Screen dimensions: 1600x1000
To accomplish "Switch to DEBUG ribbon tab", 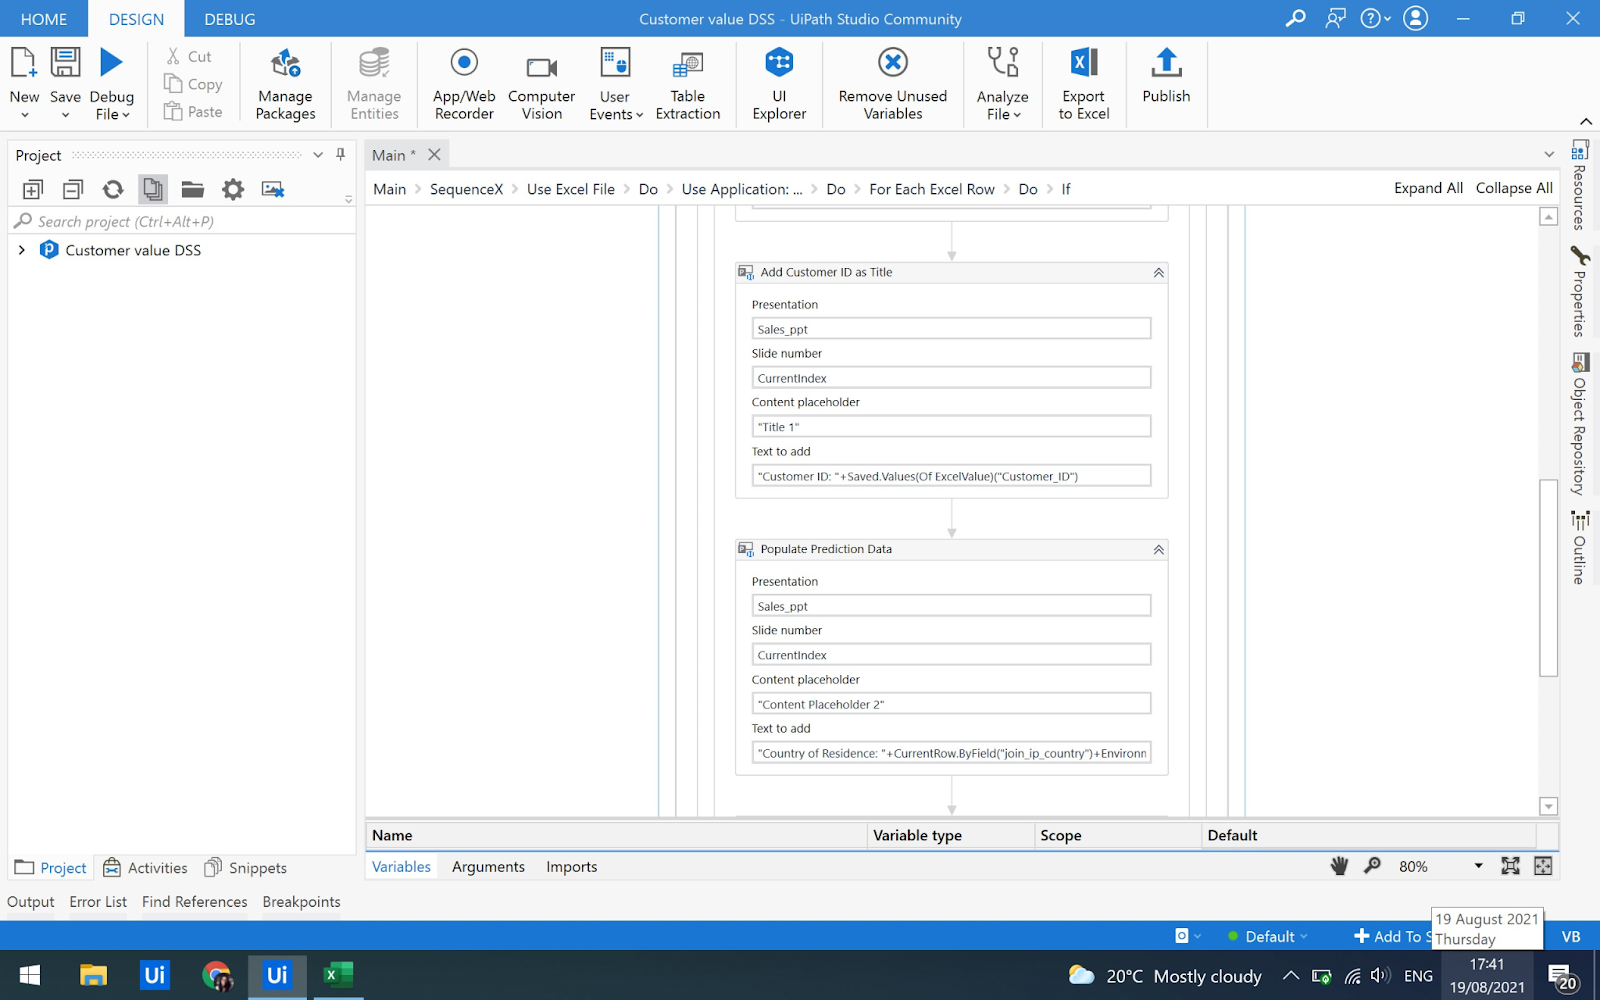I will [230, 19].
